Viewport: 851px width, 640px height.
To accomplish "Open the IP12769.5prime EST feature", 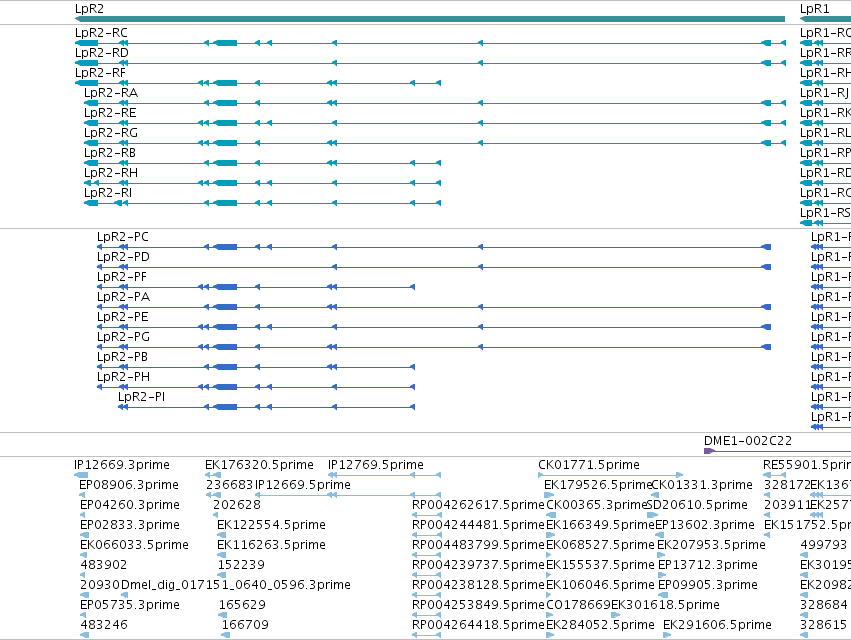I will (x=385, y=475).
